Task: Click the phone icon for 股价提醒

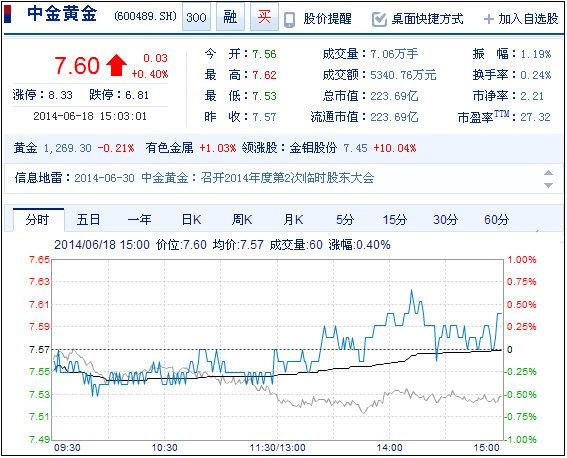Action: [x=289, y=20]
